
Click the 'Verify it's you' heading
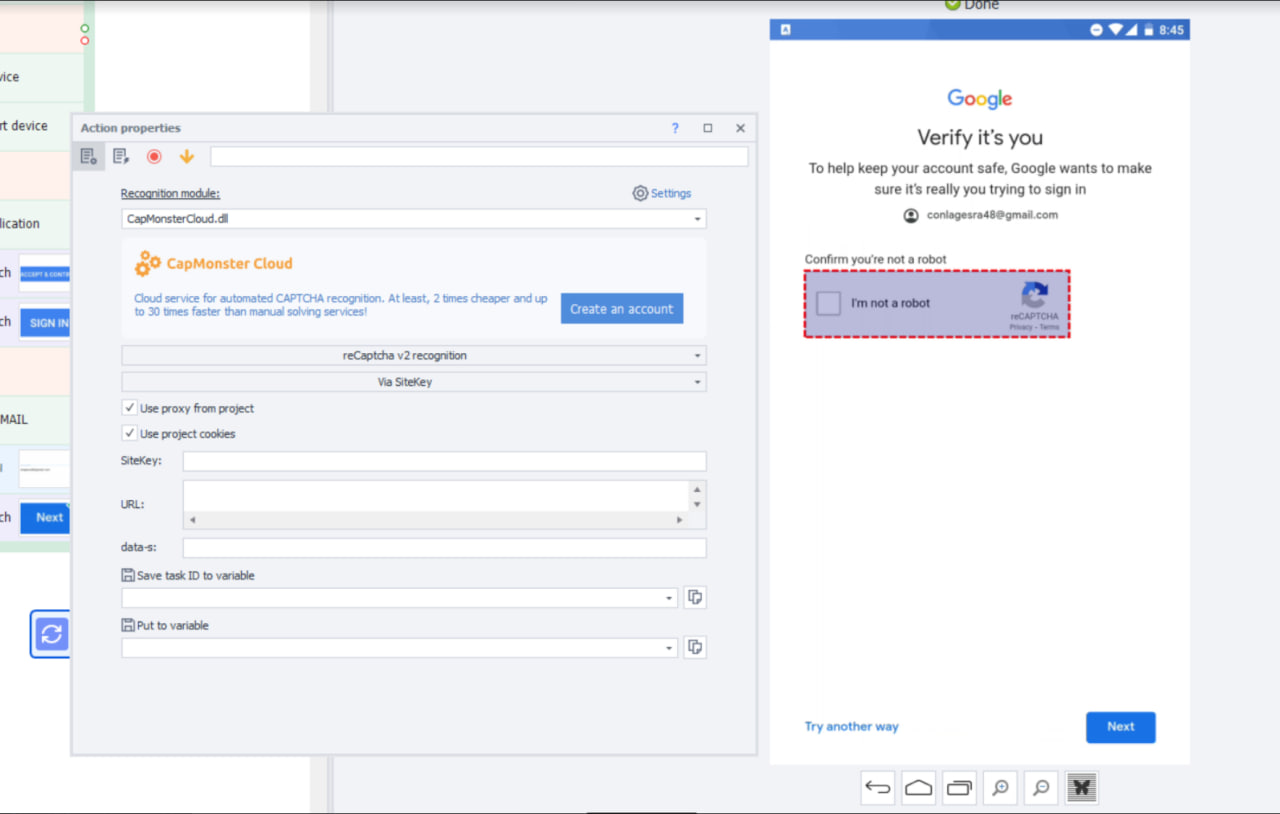click(x=980, y=138)
